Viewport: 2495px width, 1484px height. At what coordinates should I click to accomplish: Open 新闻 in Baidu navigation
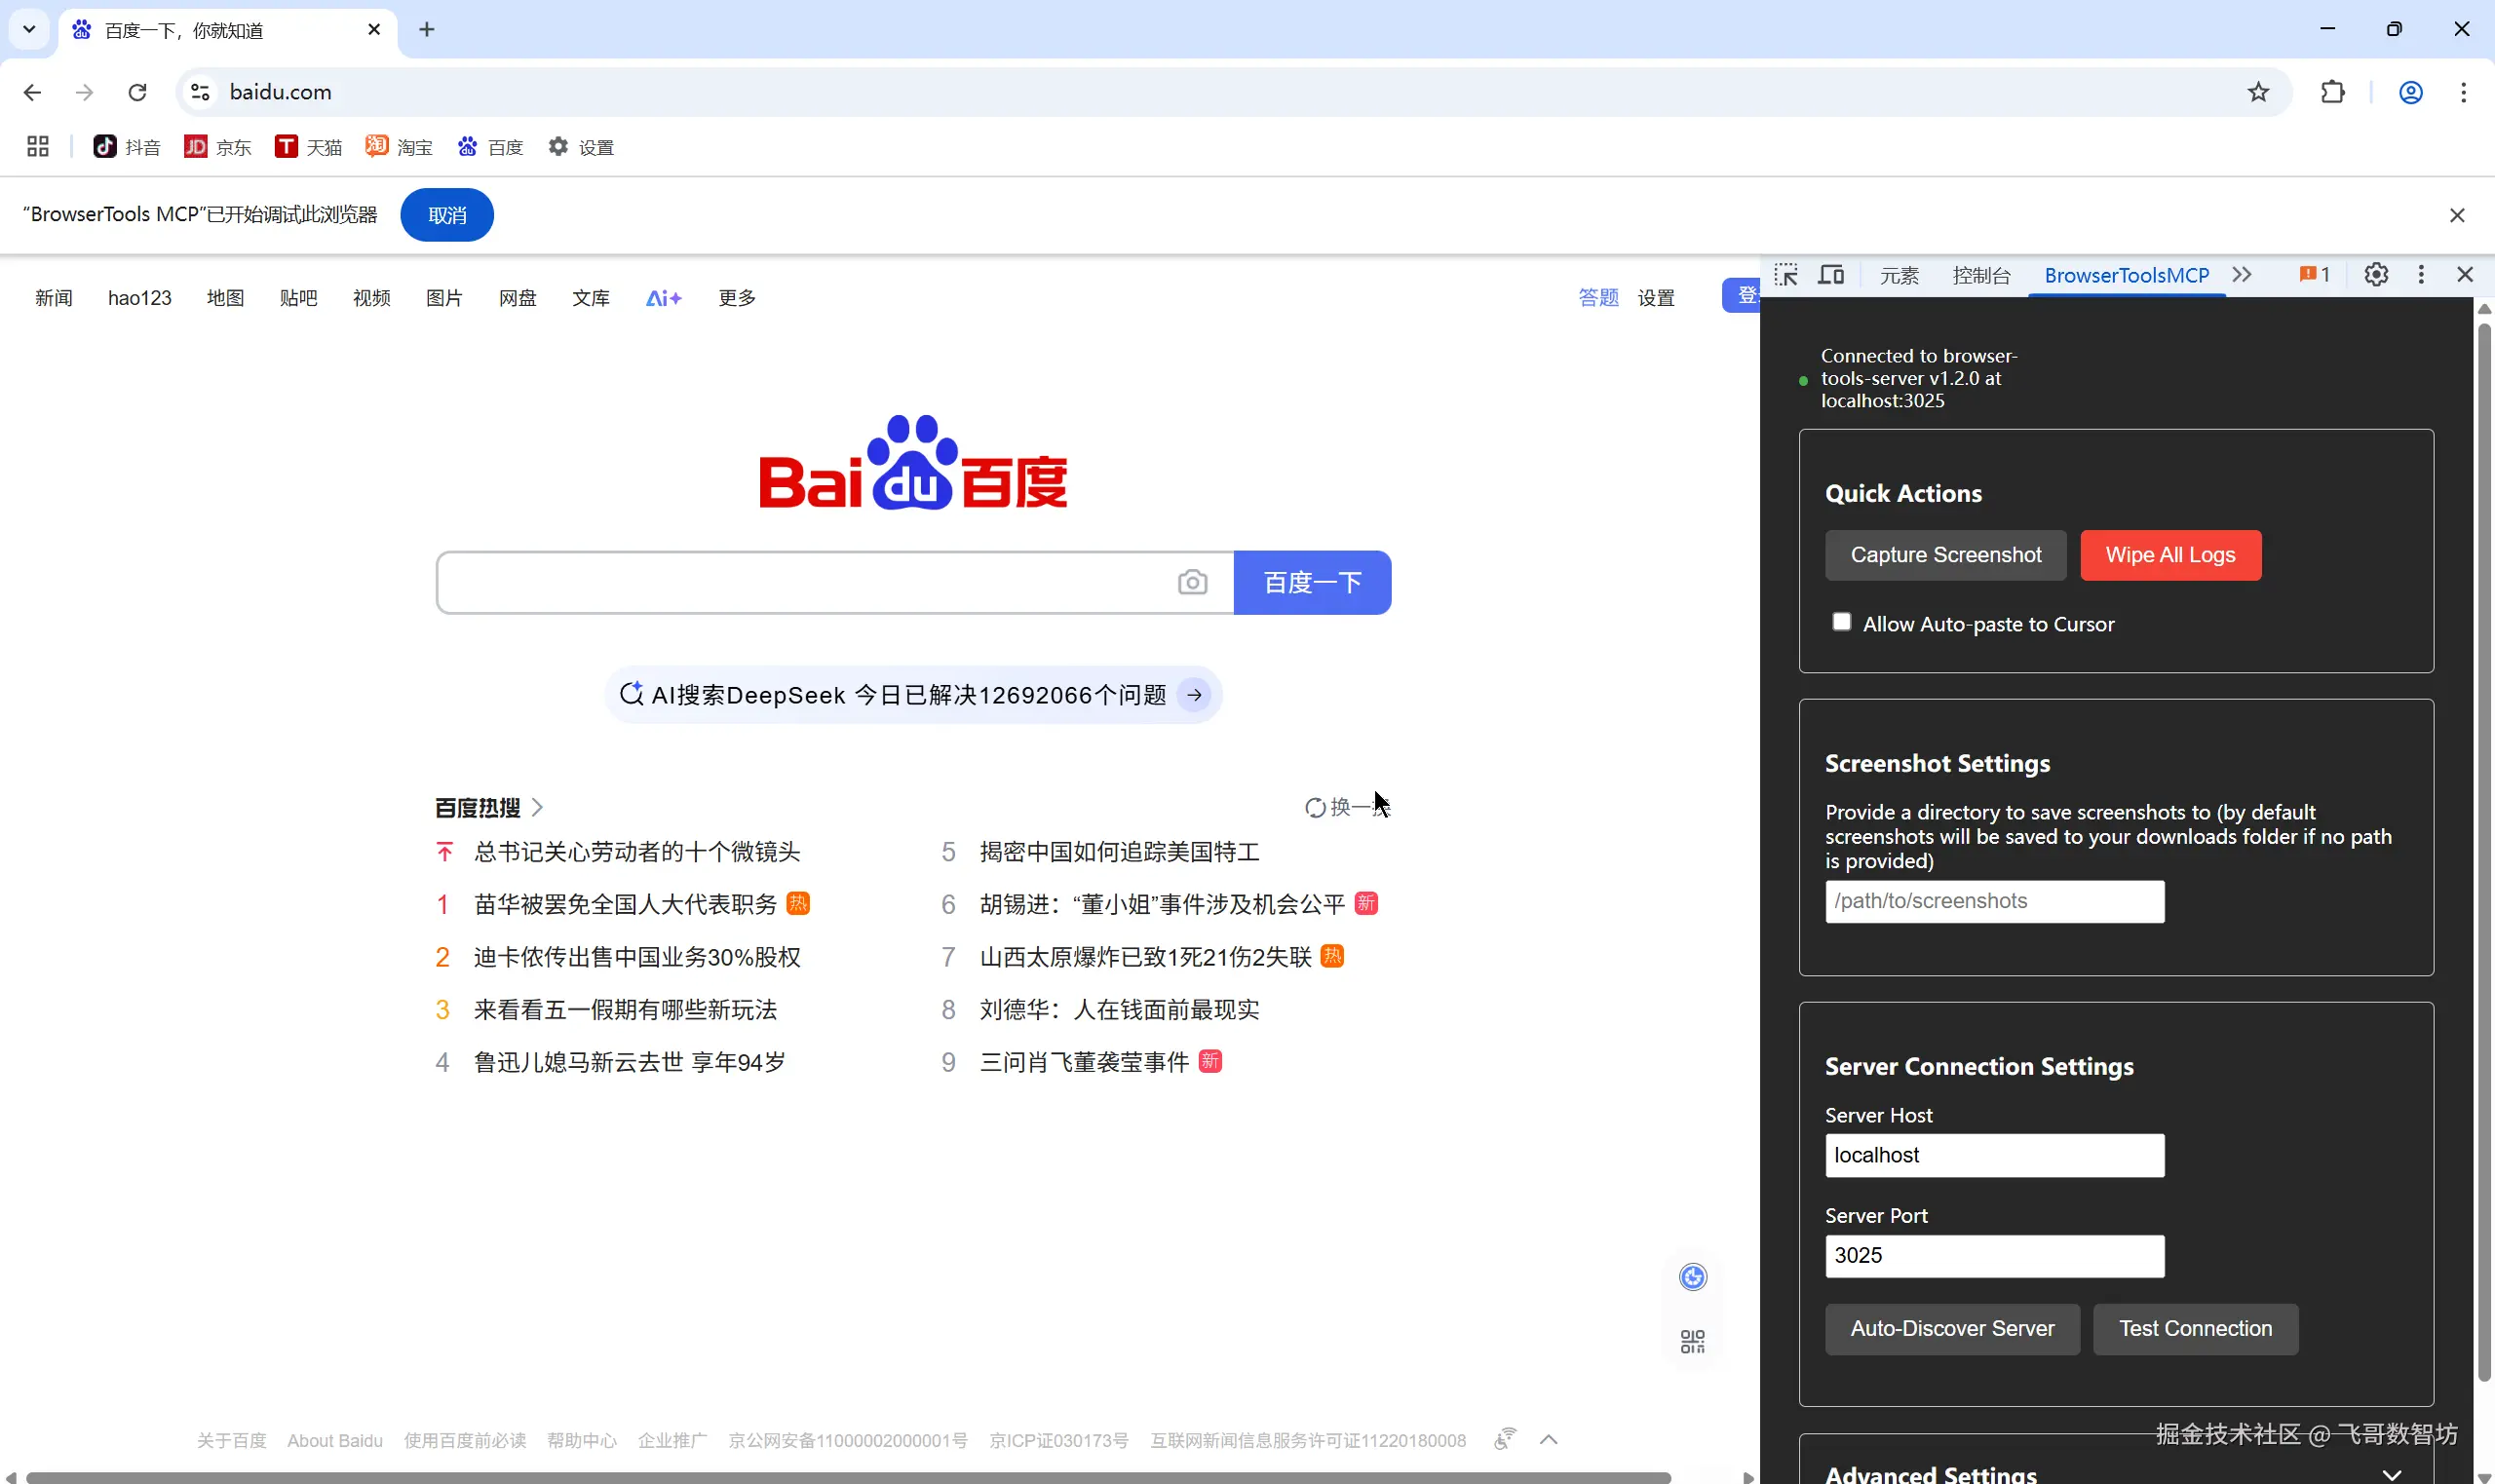[x=54, y=298]
